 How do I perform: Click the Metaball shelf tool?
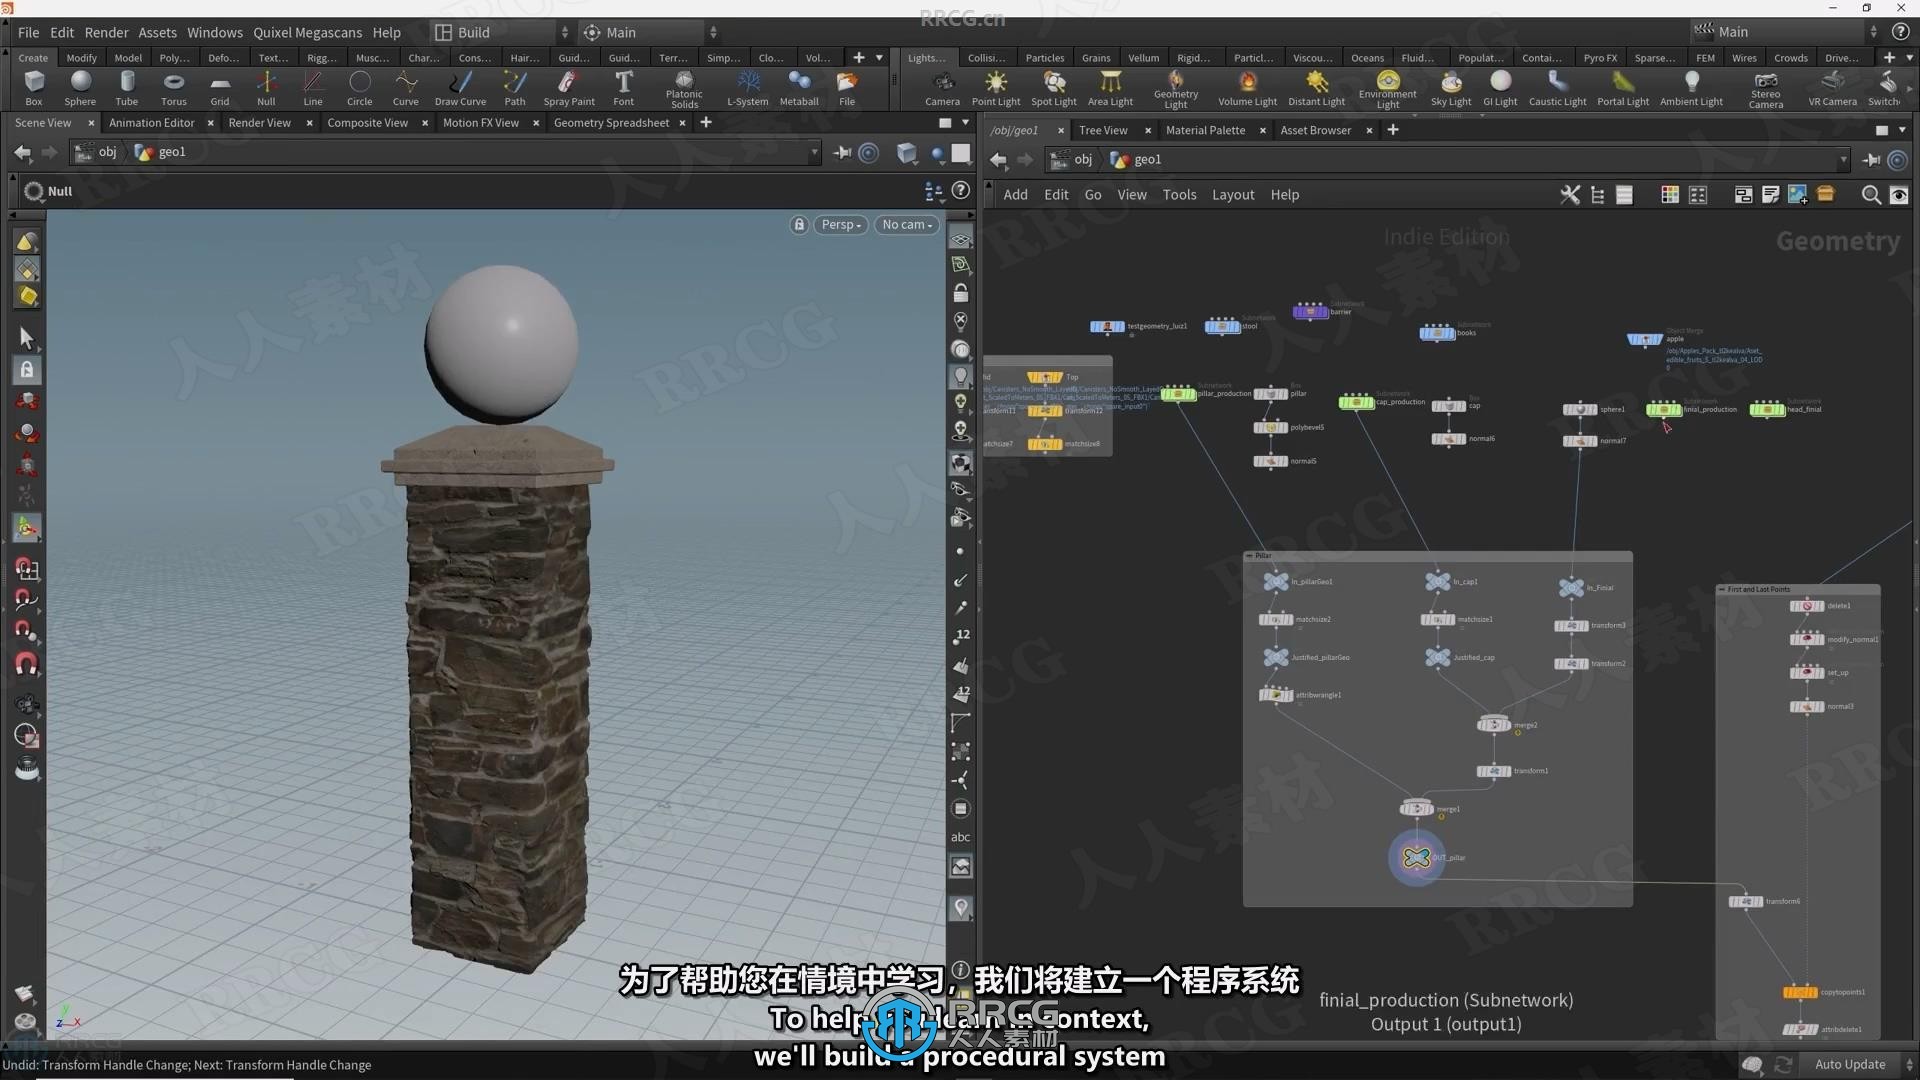[x=799, y=87]
